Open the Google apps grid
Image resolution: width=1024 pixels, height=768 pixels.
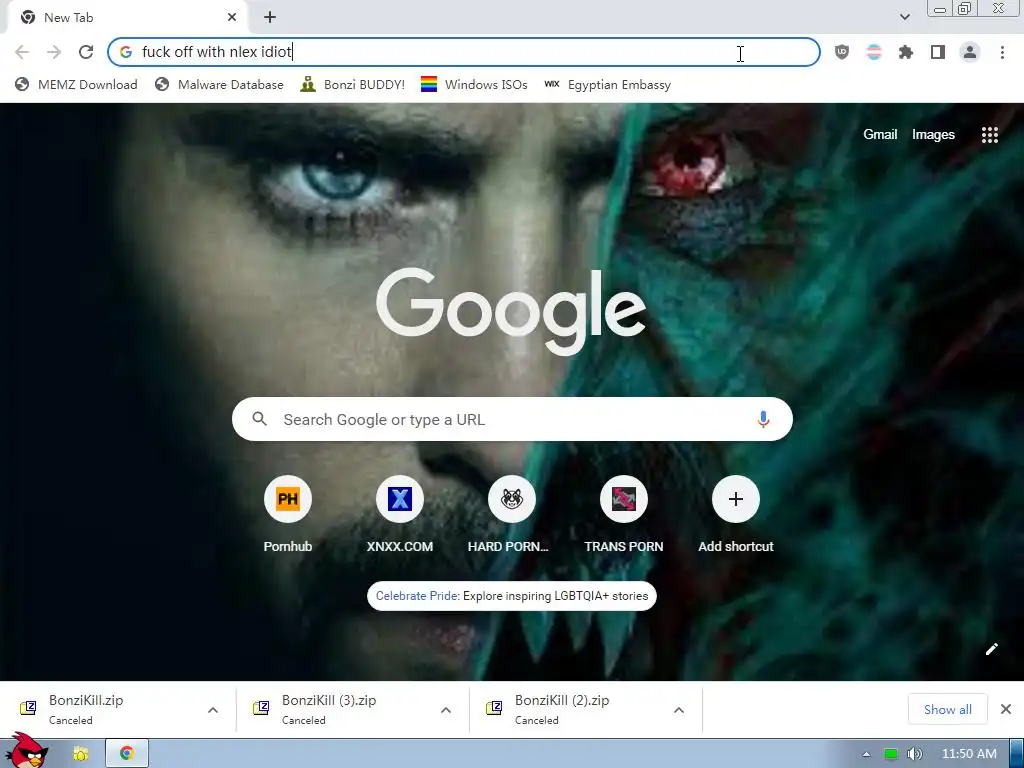click(x=990, y=135)
